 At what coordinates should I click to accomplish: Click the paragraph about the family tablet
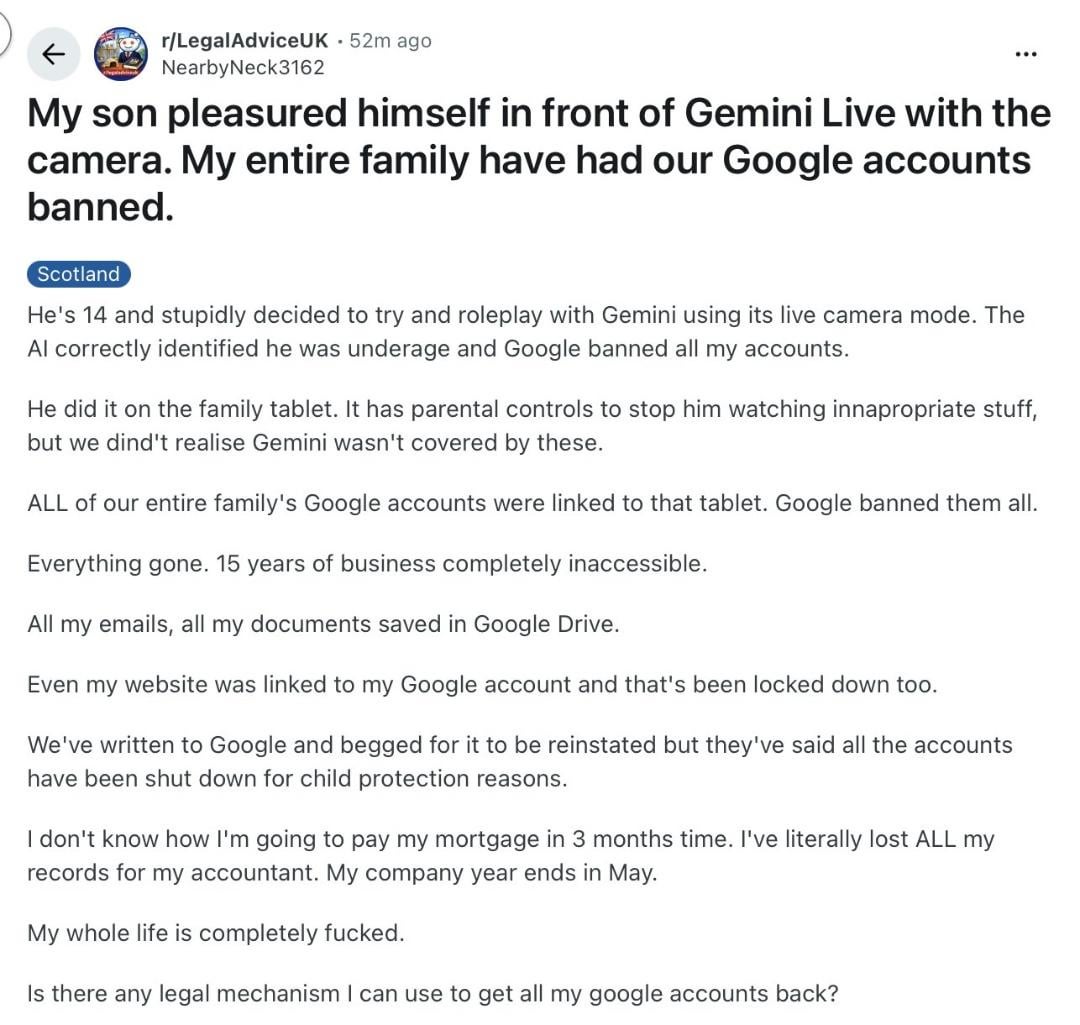531,427
